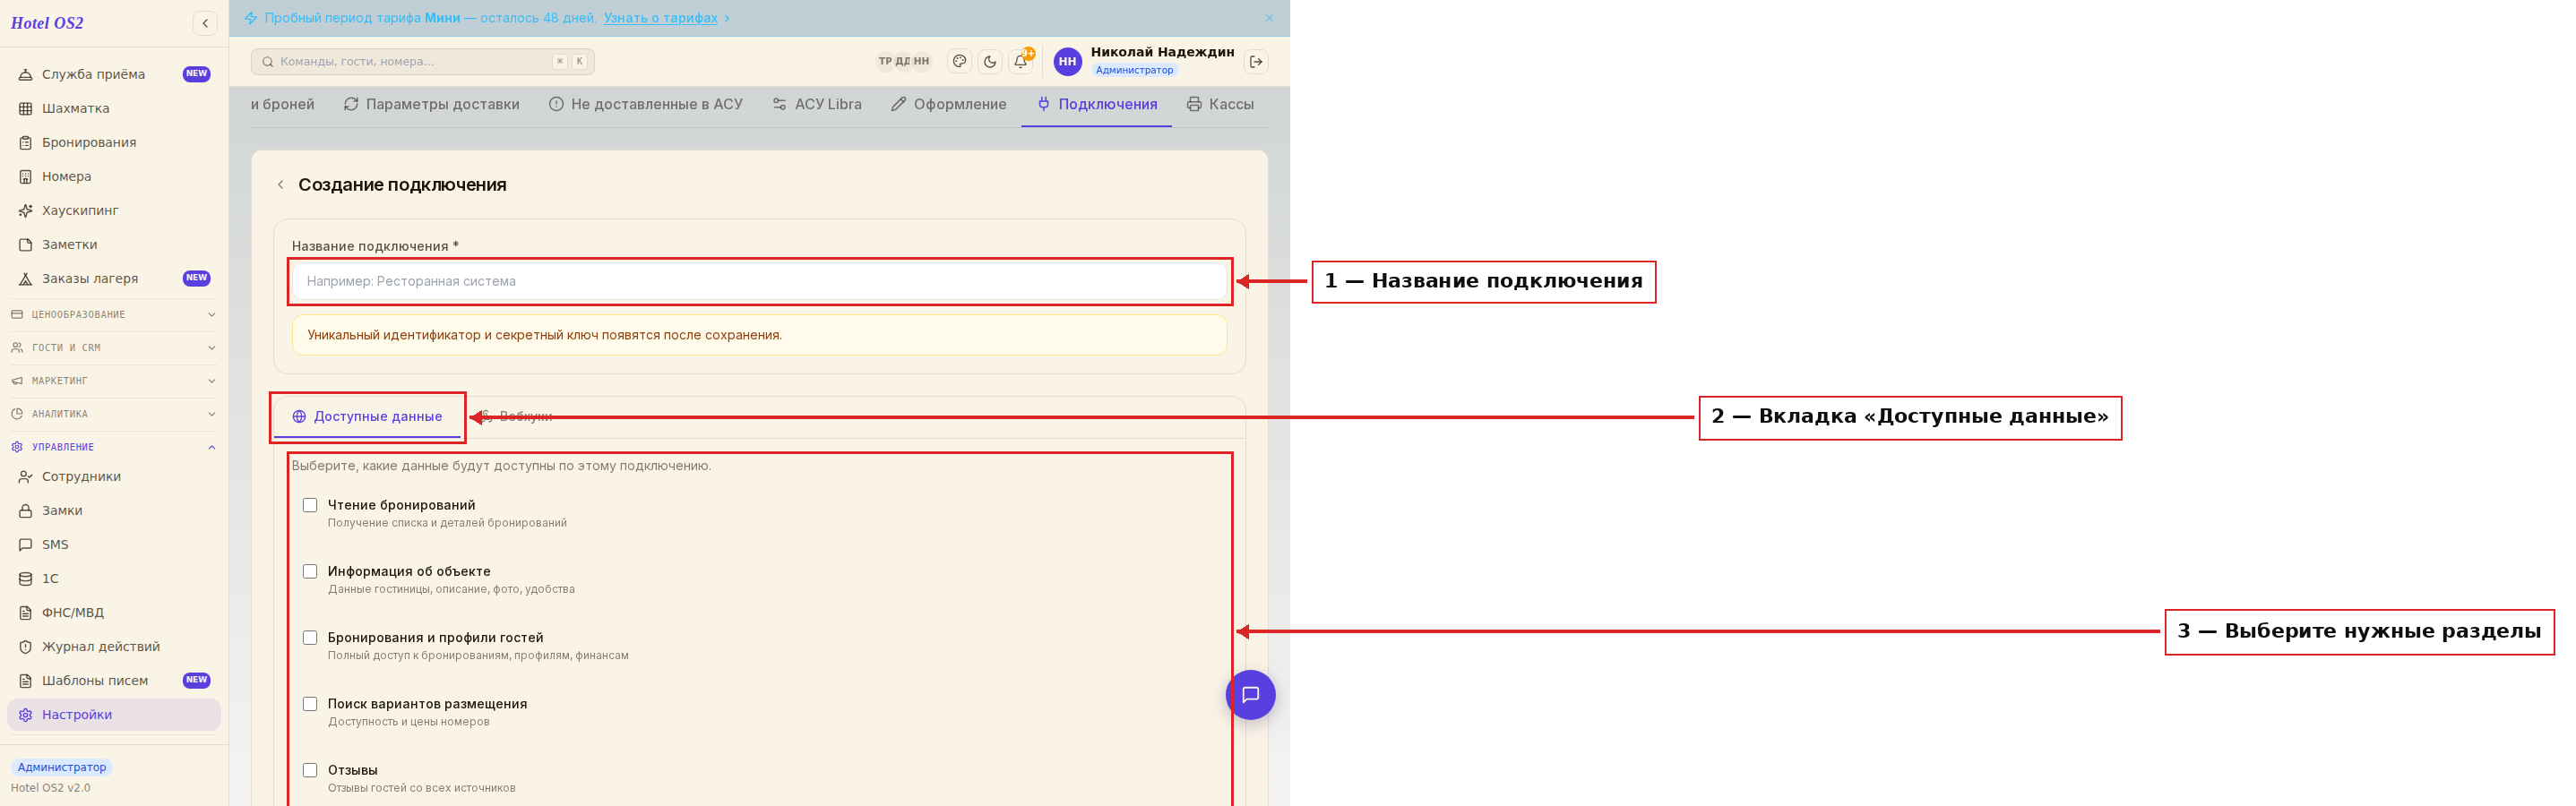
Task: Enable Информация об объекте checkbox
Action: click(x=310, y=571)
